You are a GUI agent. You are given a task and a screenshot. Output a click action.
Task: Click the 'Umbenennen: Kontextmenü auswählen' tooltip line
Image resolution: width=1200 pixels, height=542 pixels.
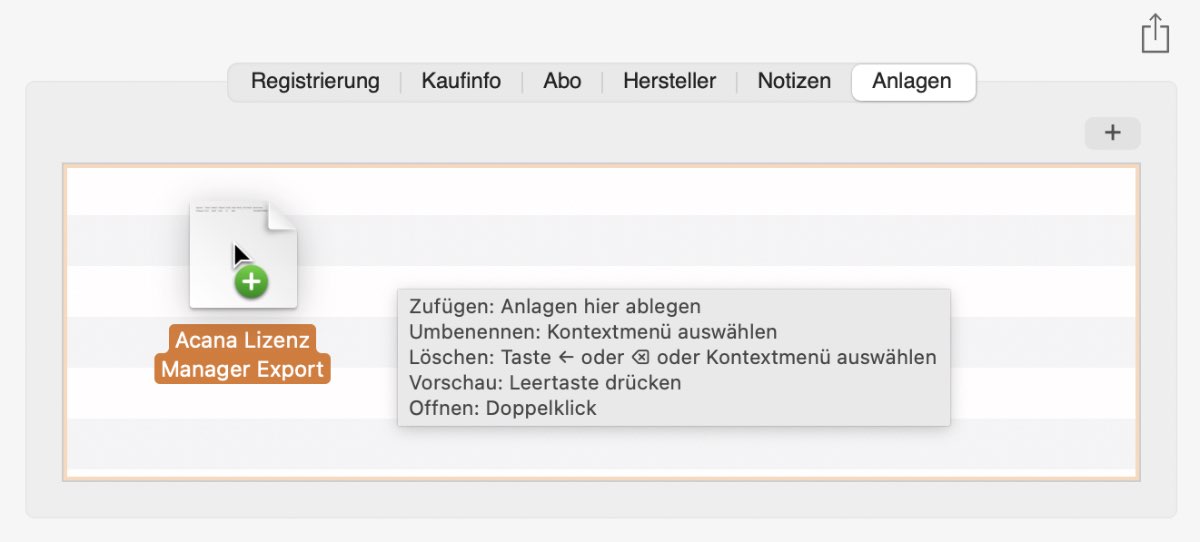593,331
